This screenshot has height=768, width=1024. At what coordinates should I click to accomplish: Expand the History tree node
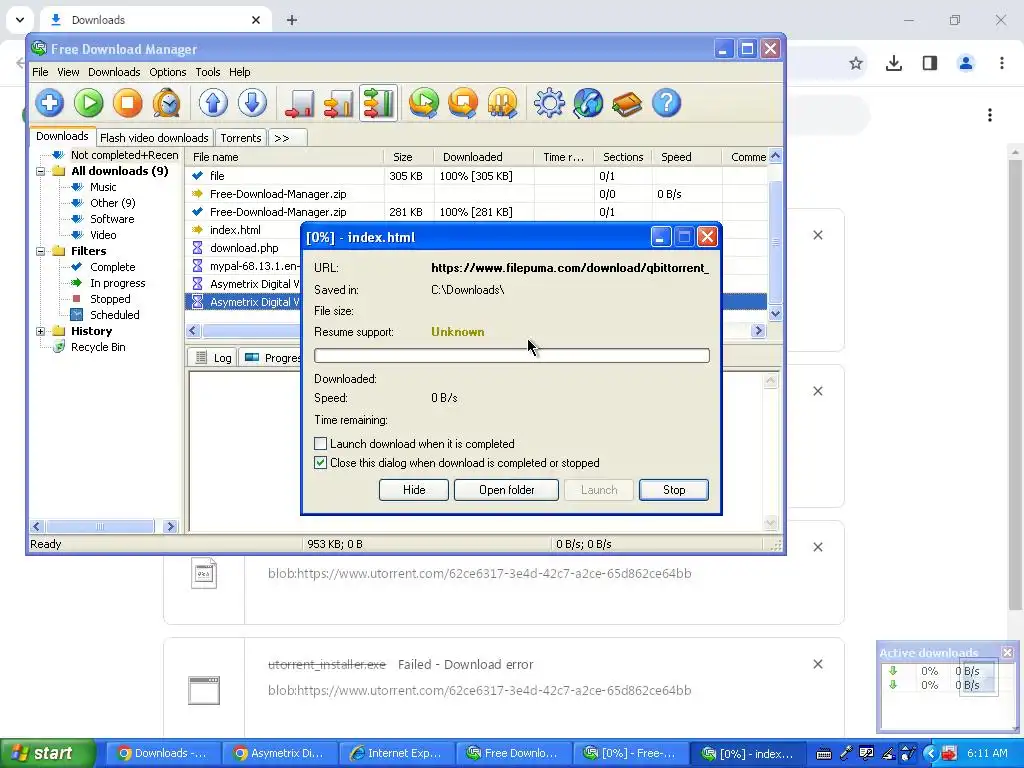pyautogui.click(x=40, y=331)
